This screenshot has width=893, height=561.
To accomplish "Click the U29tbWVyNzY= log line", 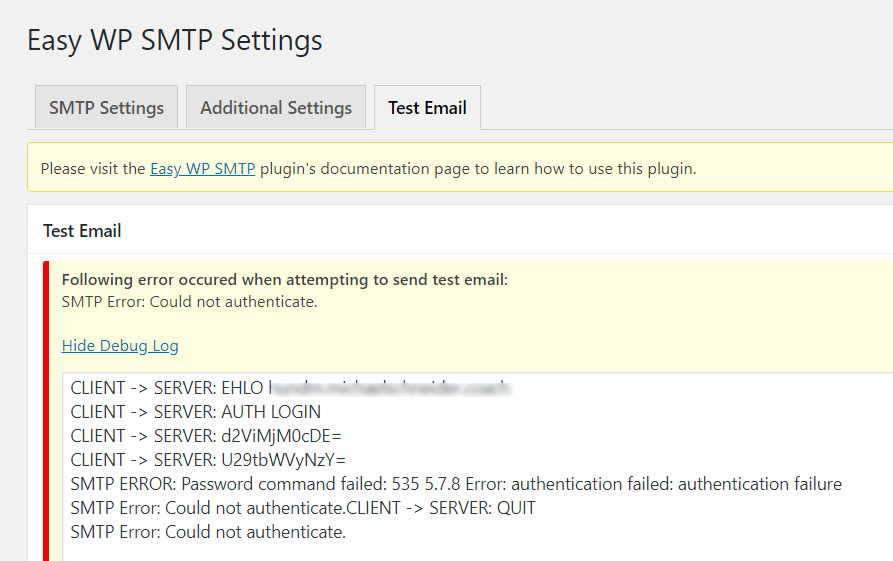I will tap(208, 460).
